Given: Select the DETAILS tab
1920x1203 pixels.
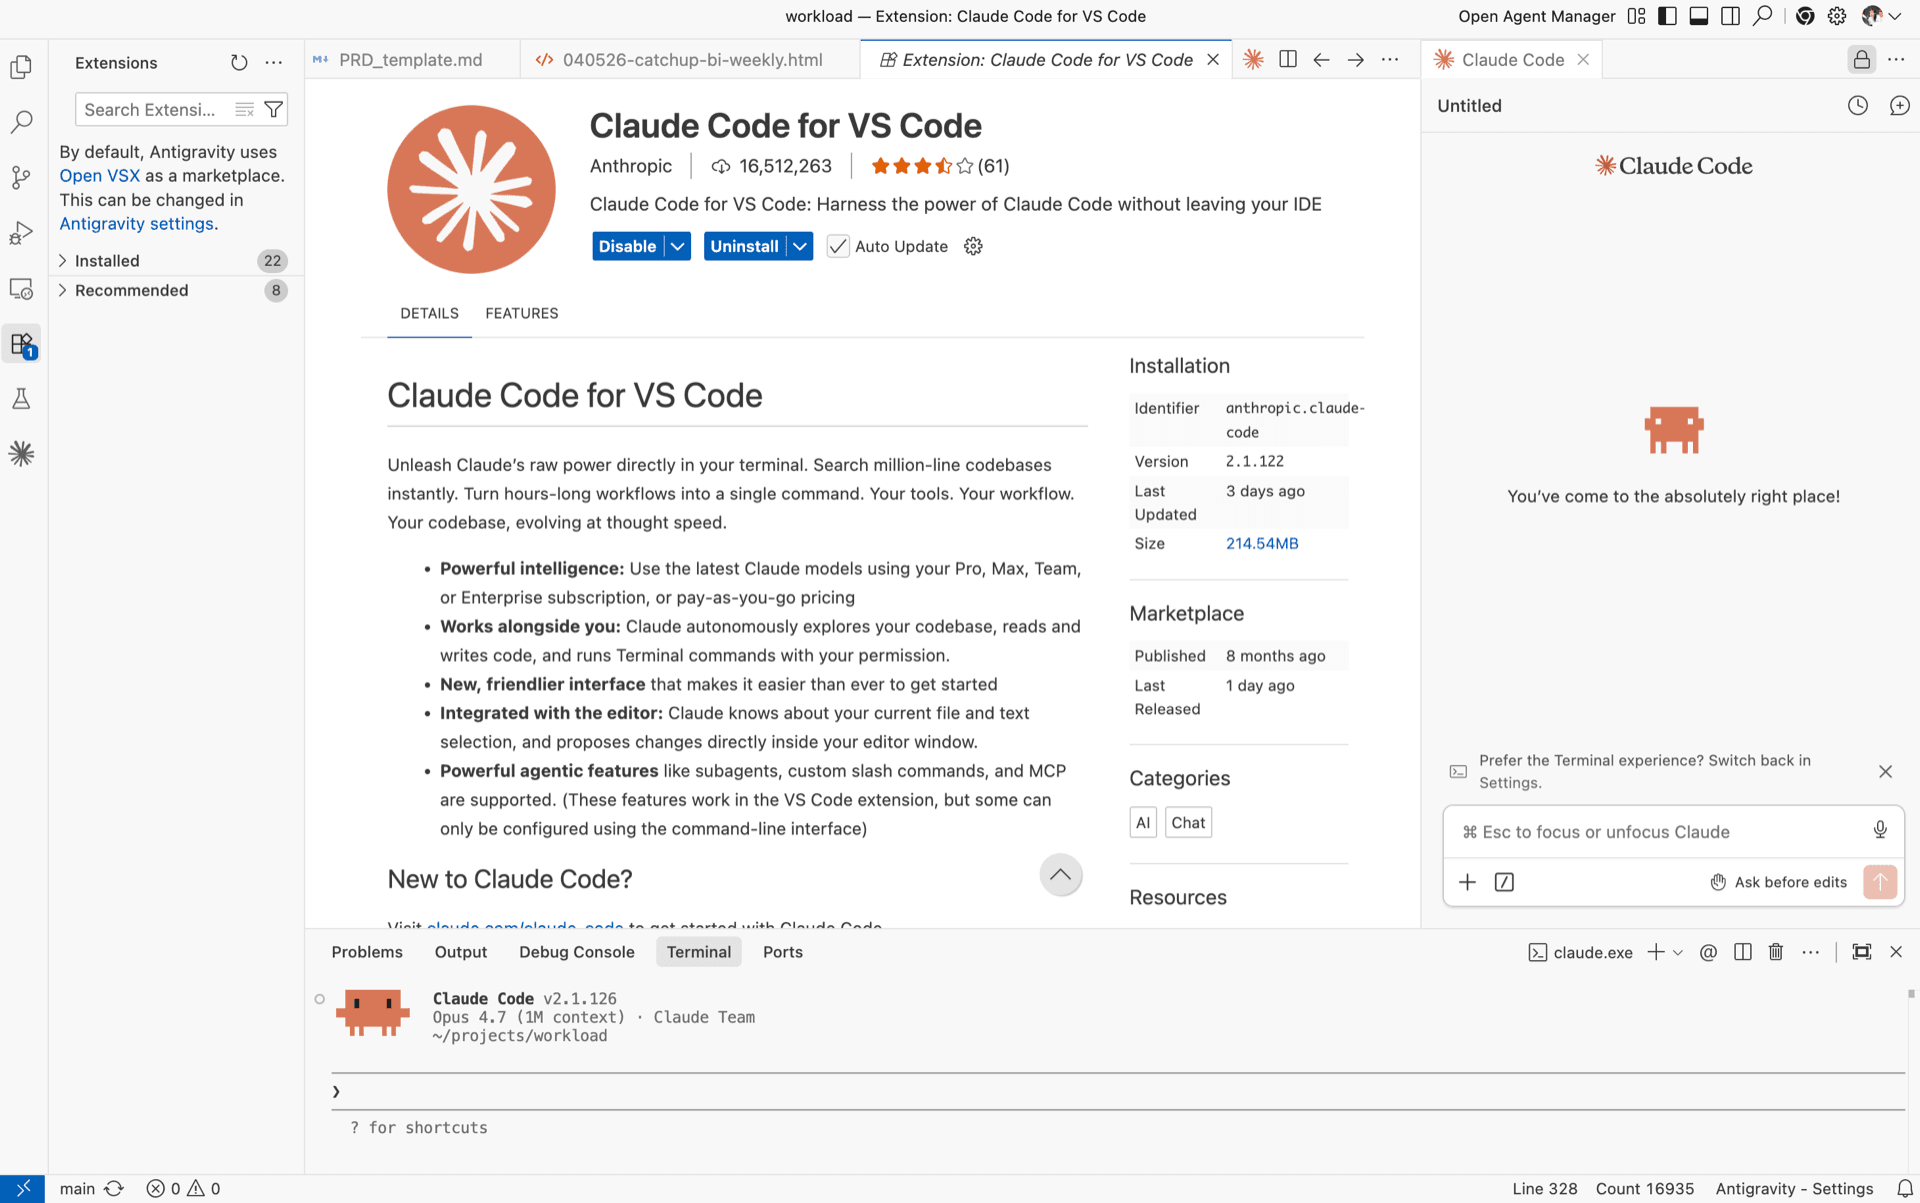Looking at the screenshot, I should coord(430,313).
